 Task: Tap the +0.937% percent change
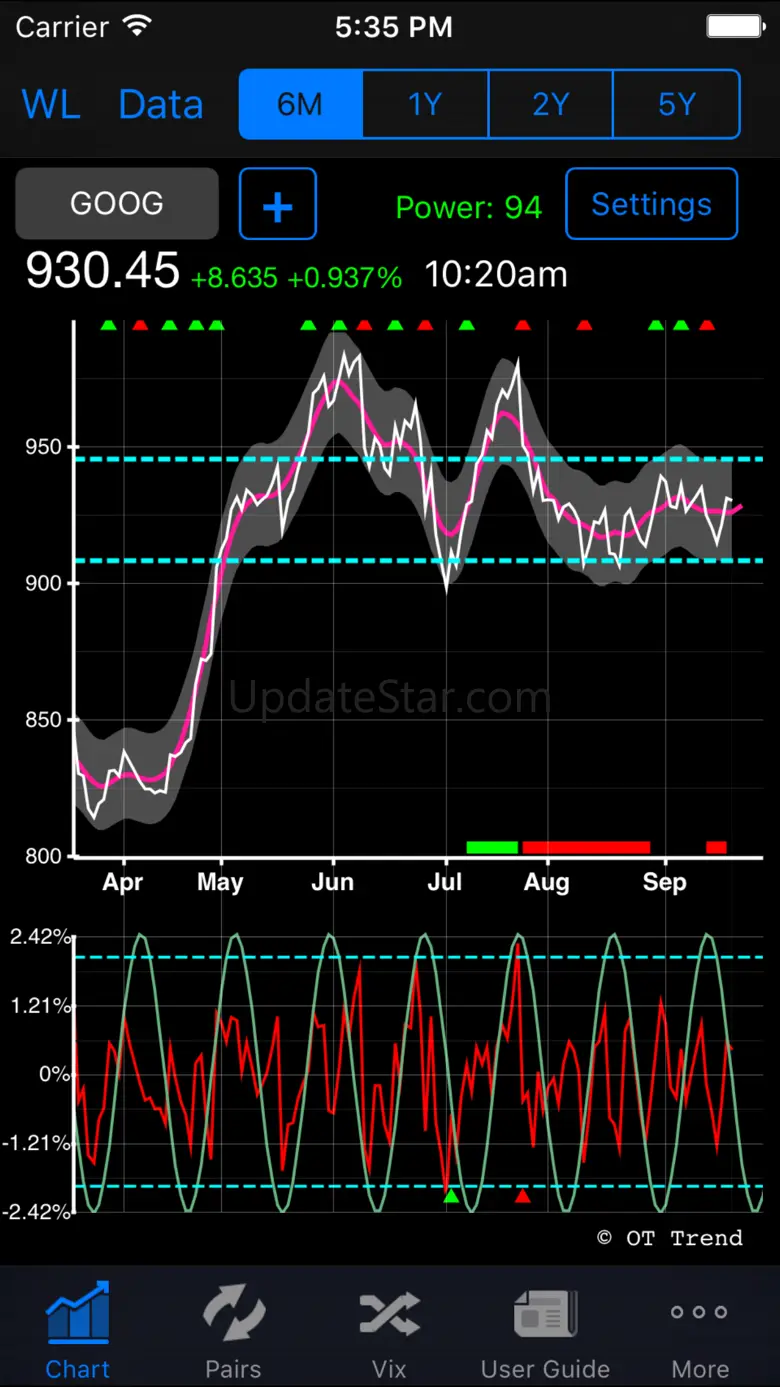pyautogui.click(x=345, y=277)
